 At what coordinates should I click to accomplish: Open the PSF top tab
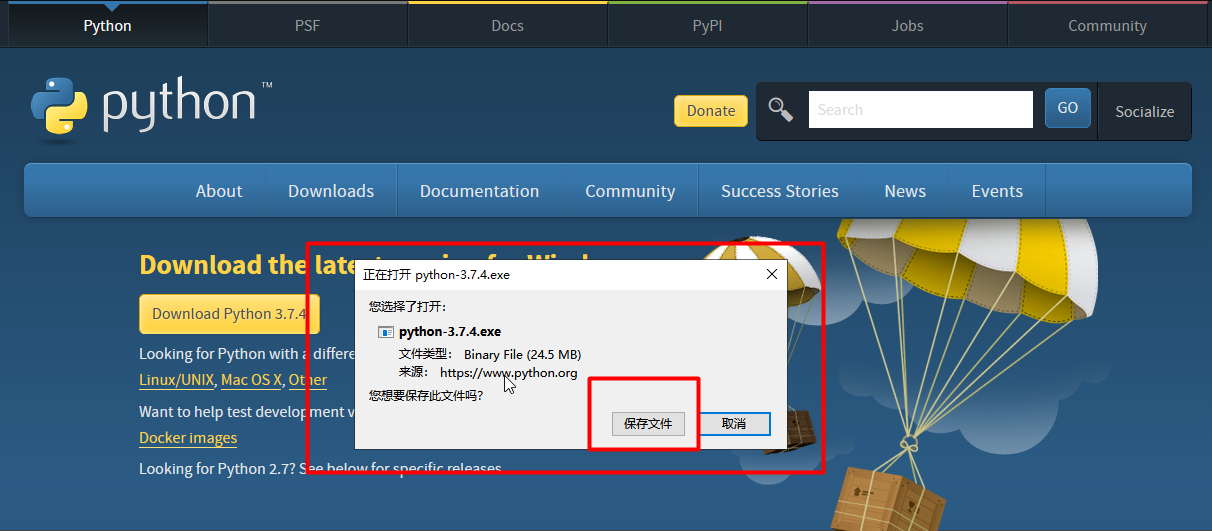tap(308, 25)
